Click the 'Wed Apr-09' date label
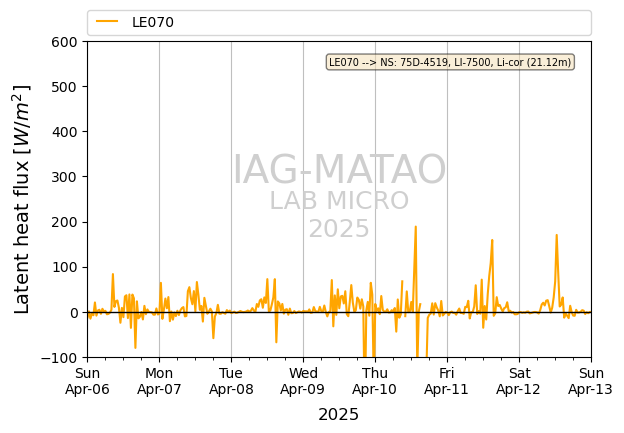The width and height of the screenshot is (624, 433). (x=303, y=381)
